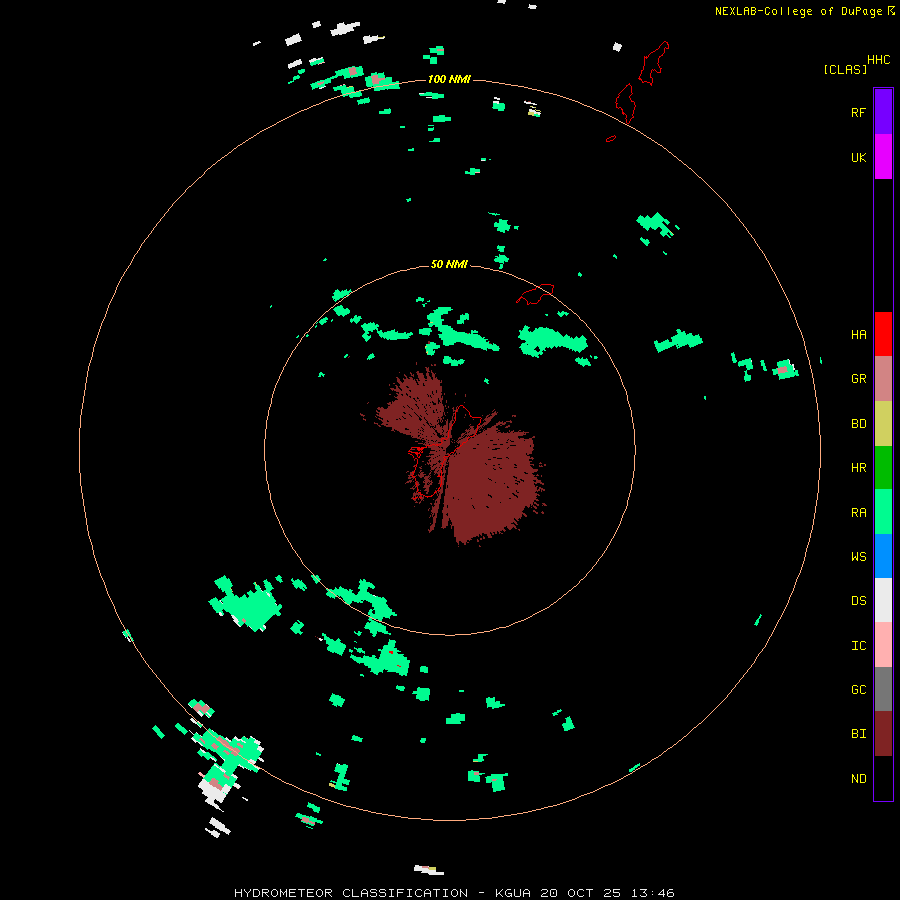The height and width of the screenshot is (900, 900).
Task: Select the GC gray legend swatch
Action: (883, 689)
